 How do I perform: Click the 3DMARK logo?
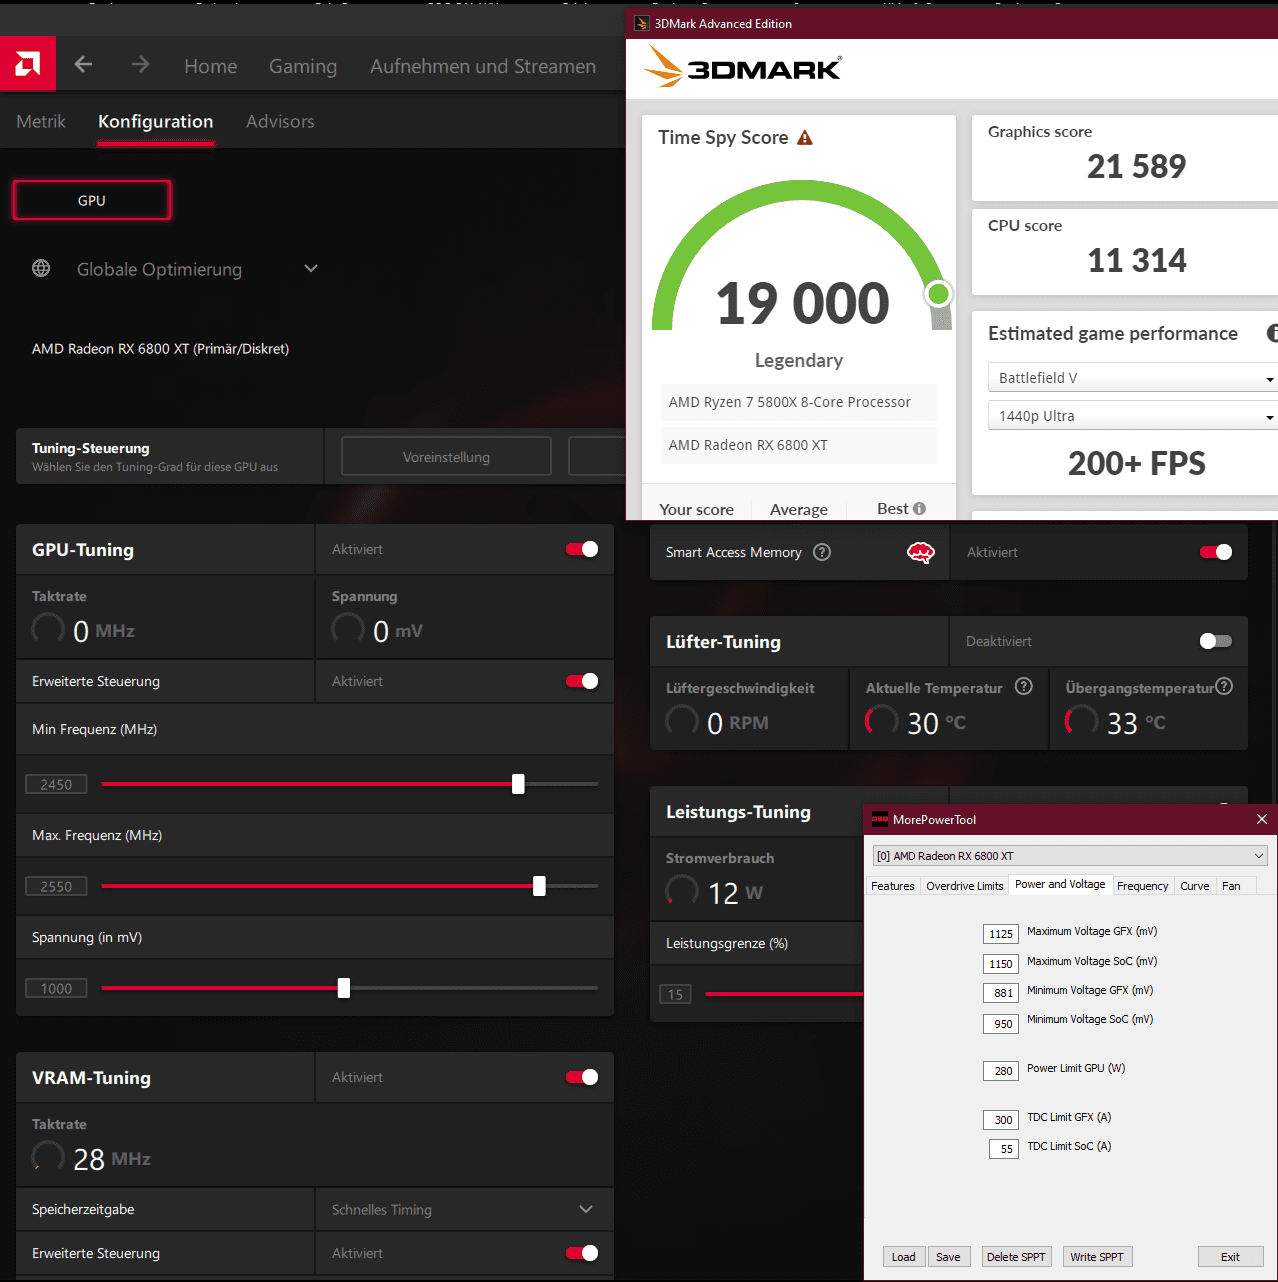click(742, 67)
